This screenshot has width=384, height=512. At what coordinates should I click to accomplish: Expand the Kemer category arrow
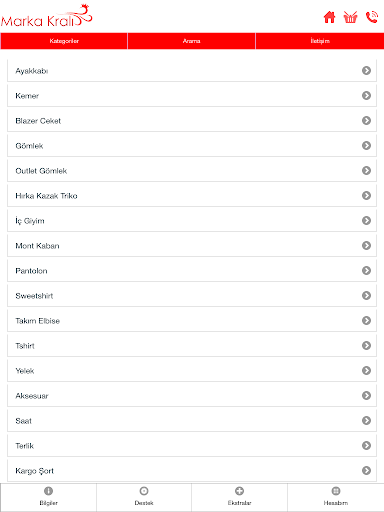[x=366, y=95]
